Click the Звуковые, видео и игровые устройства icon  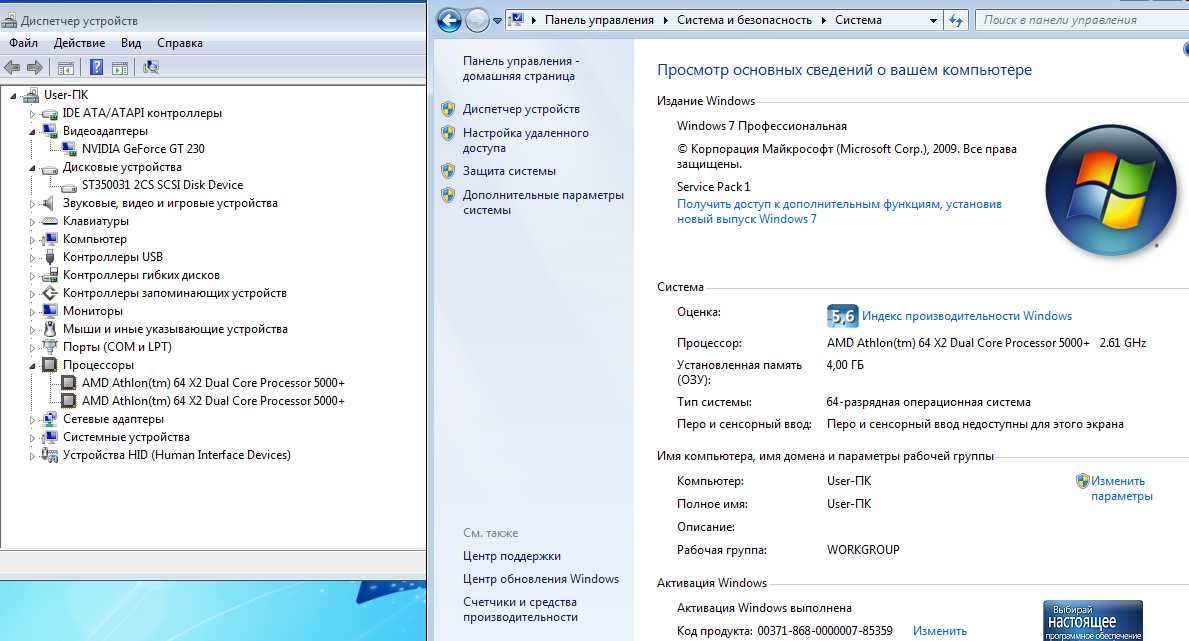point(49,203)
